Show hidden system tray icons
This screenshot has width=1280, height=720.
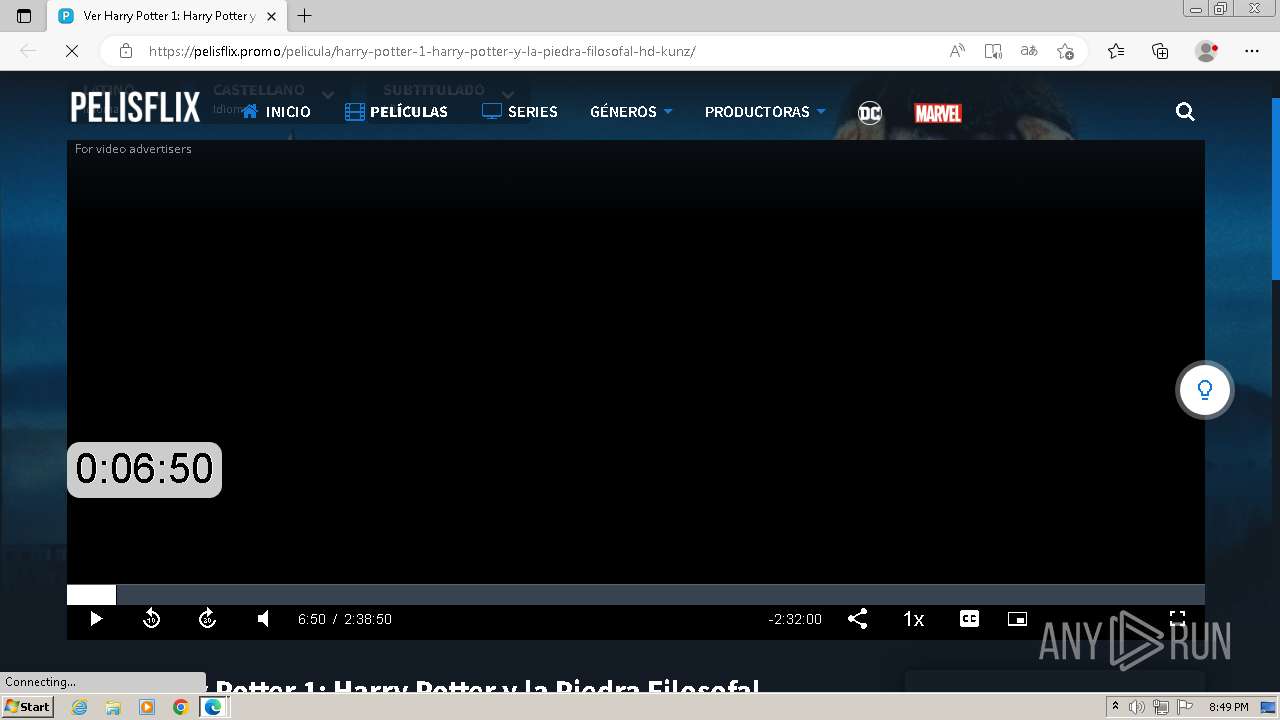click(x=1115, y=707)
